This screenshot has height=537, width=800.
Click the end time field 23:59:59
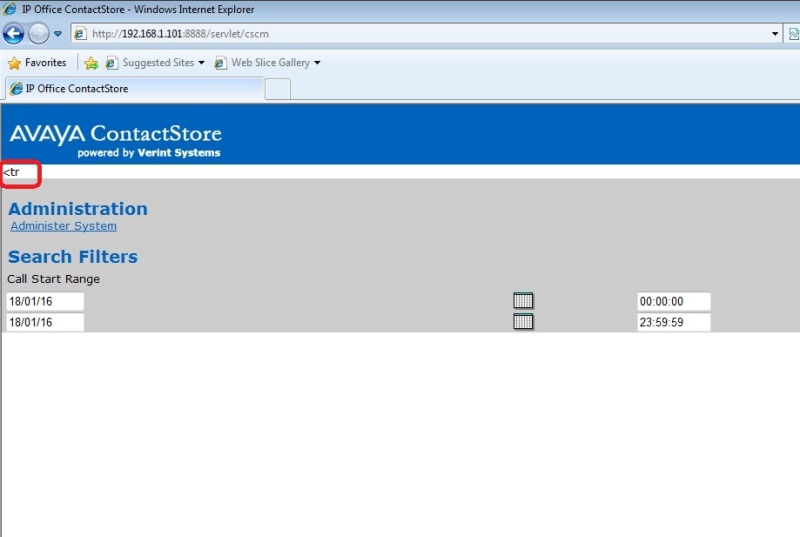[x=673, y=322]
